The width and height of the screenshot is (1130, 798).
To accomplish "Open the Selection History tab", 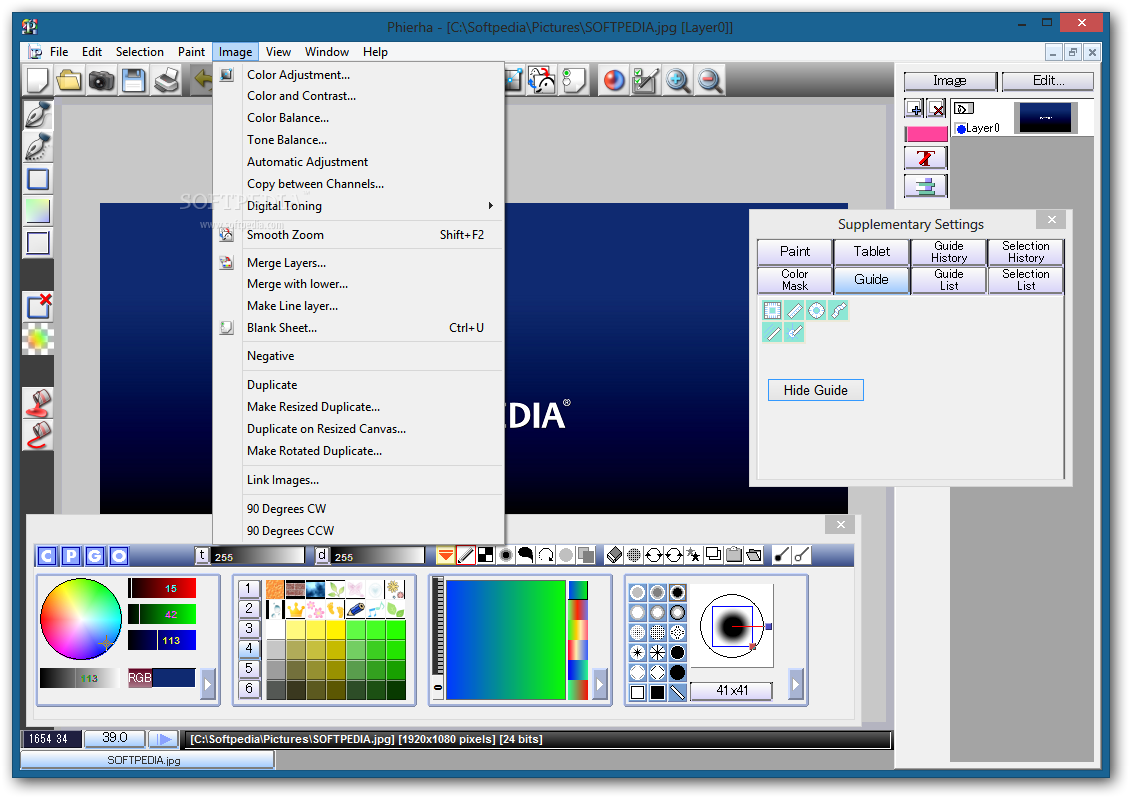I will pyautogui.click(x=1026, y=252).
